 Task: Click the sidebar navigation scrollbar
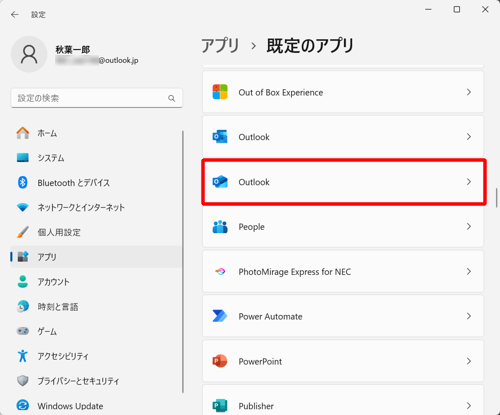click(183, 262)
